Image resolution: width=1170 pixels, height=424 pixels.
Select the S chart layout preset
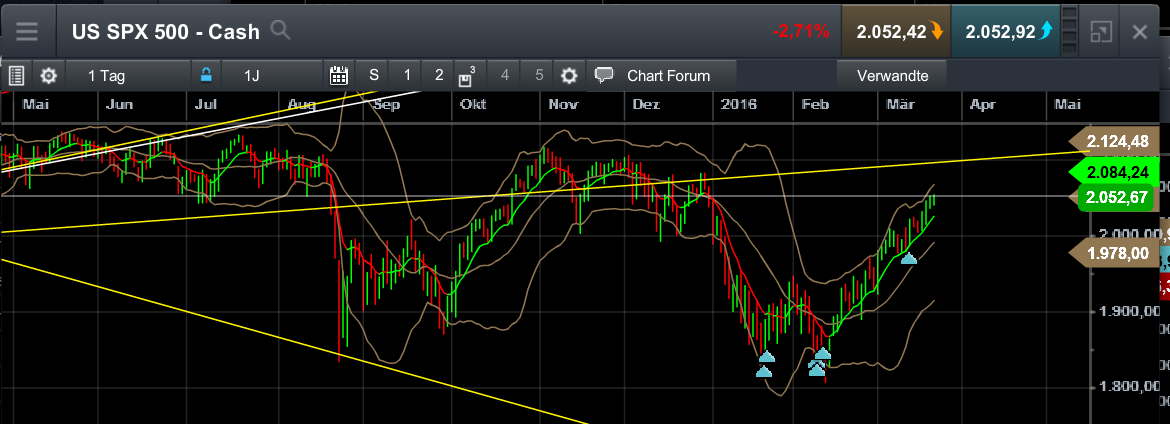click(x=374, y=75)
